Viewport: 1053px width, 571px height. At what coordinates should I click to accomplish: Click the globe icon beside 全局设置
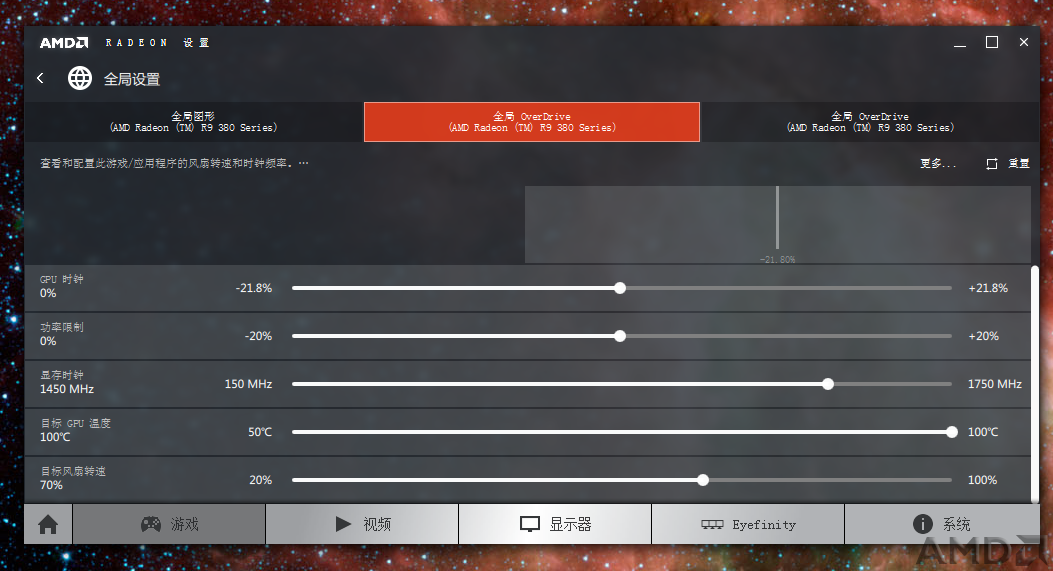pos(80,79)
